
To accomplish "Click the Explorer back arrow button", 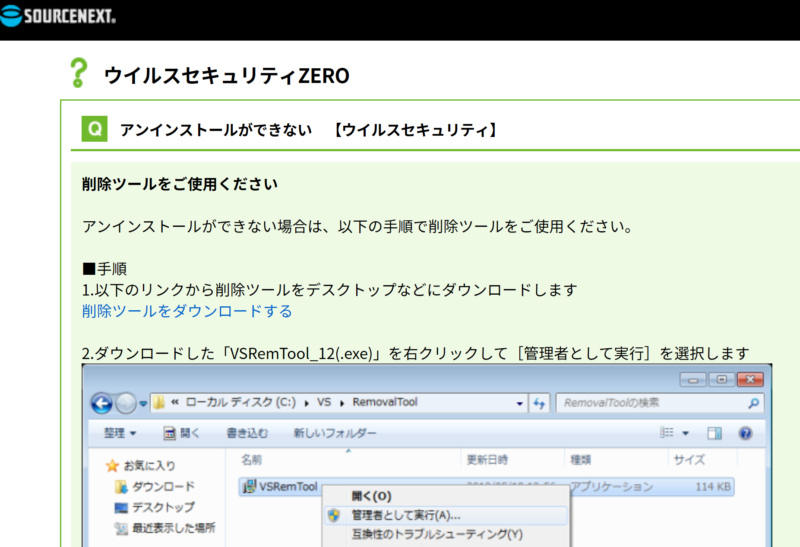I will (x=102, y=404).
